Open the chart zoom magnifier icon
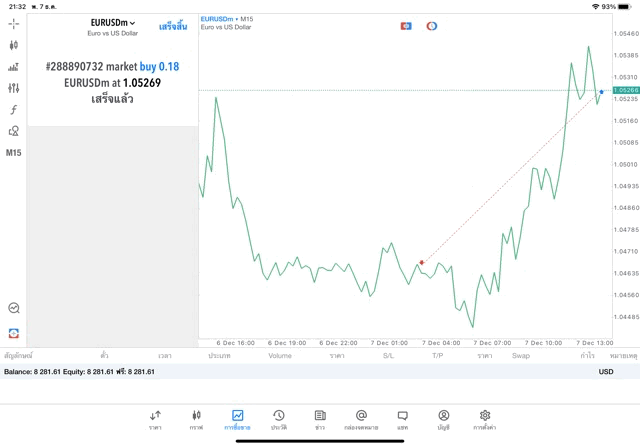Viewport: 640px width, 447px height. coord(13,308)
